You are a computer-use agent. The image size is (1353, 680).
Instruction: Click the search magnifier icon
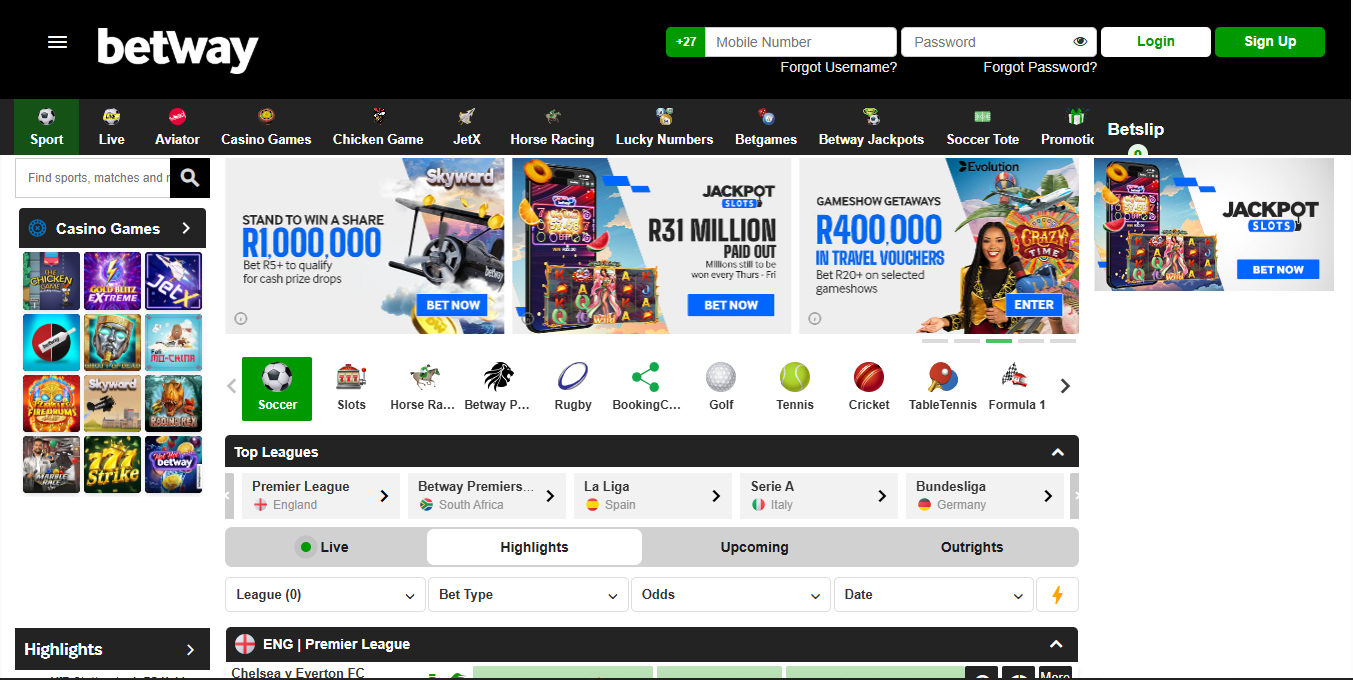[190, 178]
